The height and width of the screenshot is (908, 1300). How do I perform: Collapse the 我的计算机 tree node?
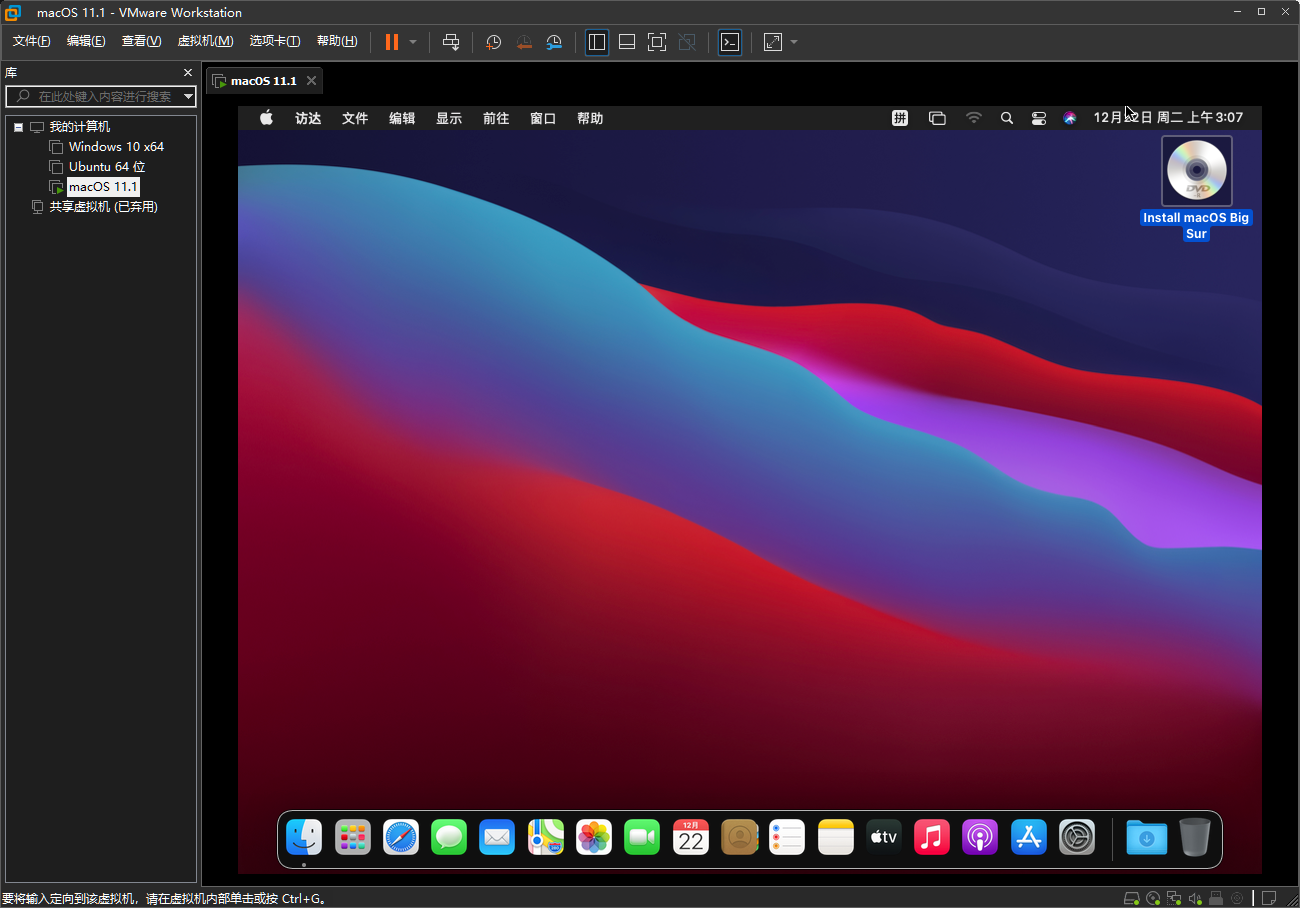tap(18, 127)
